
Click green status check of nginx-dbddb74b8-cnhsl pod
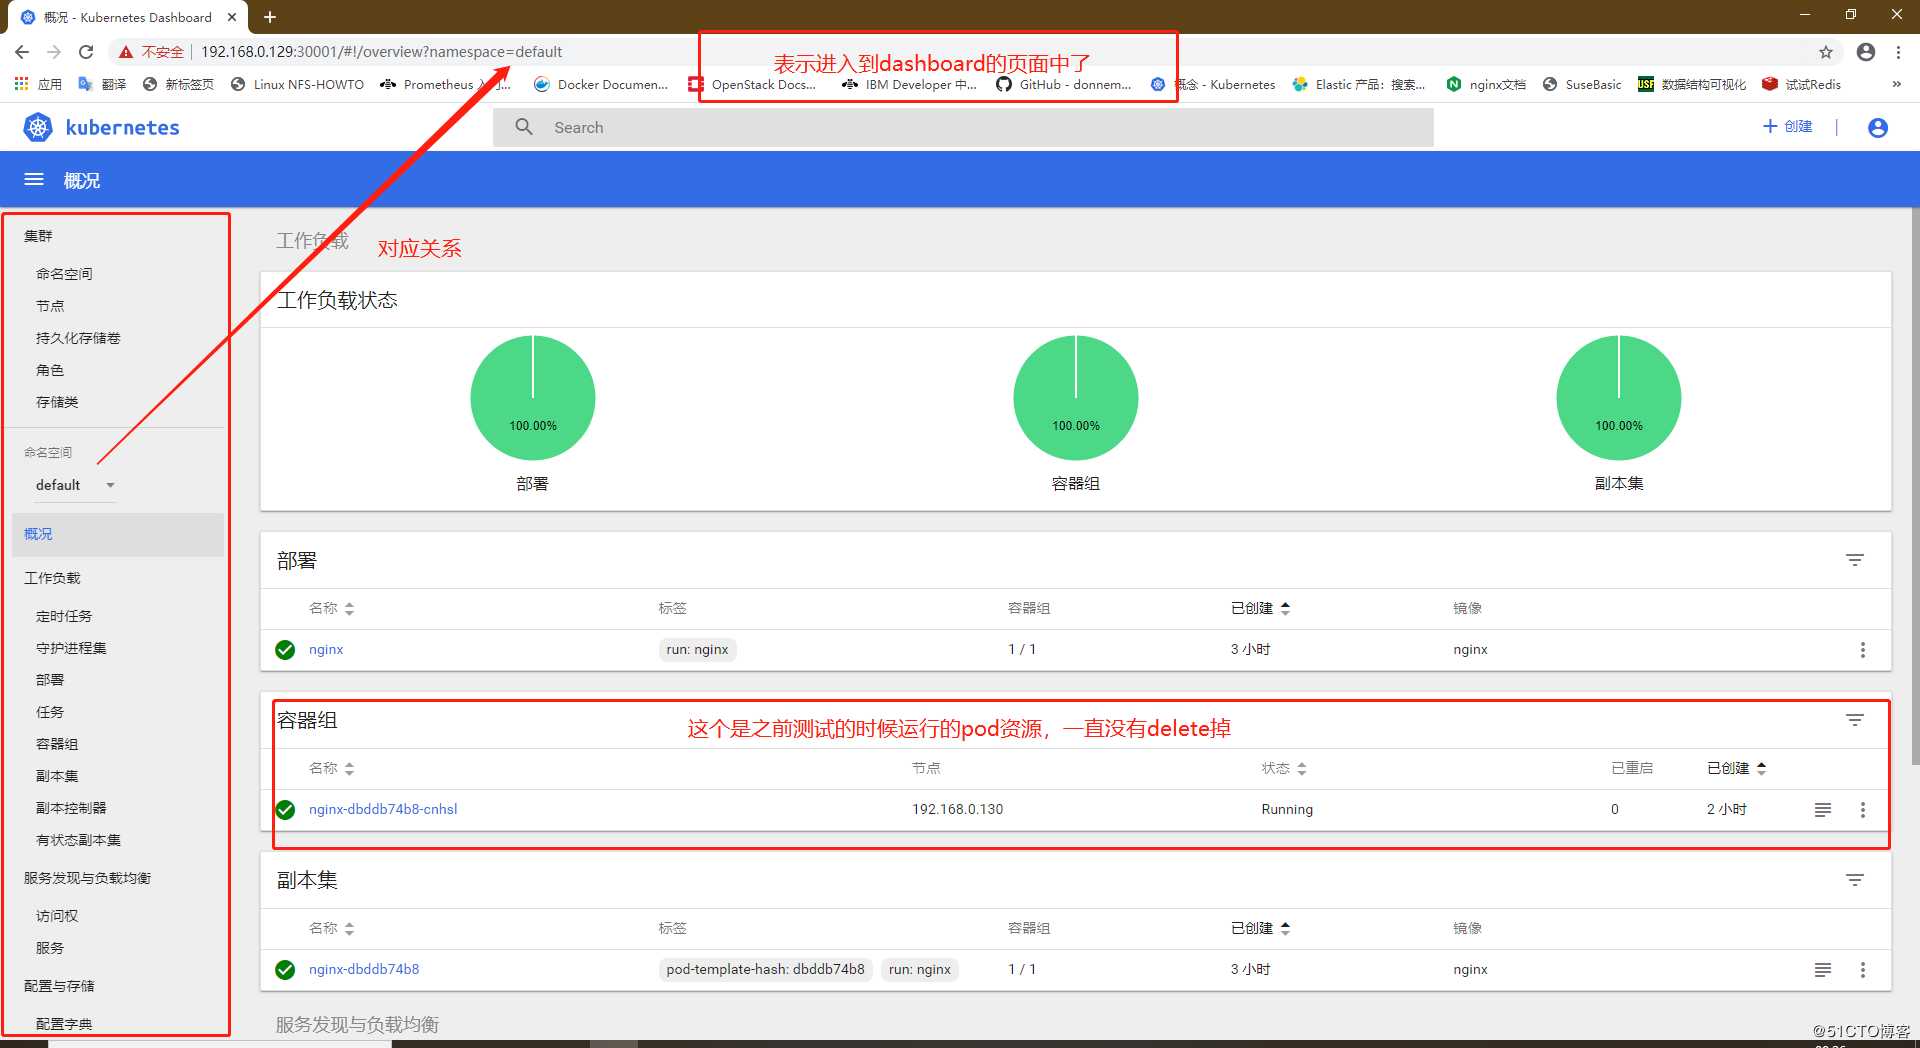[285, 810]
